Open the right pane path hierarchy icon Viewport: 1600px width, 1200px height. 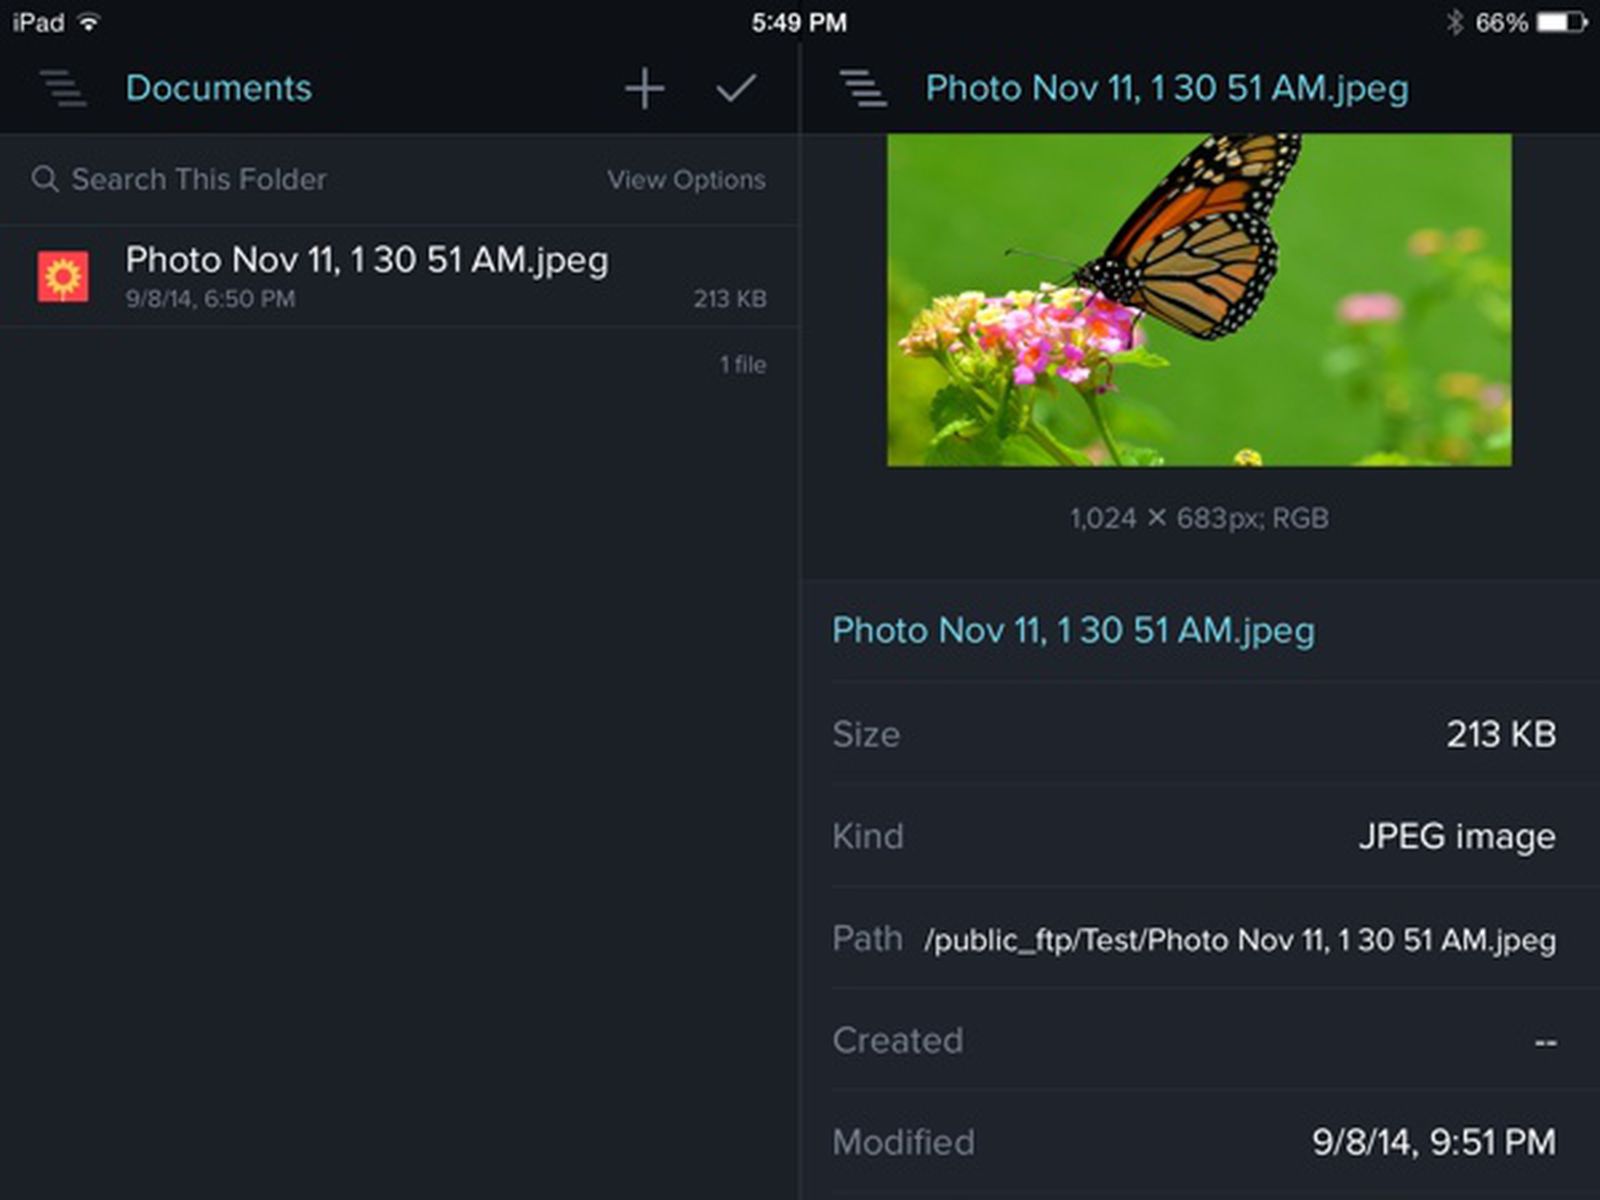[x=863, y=88]
